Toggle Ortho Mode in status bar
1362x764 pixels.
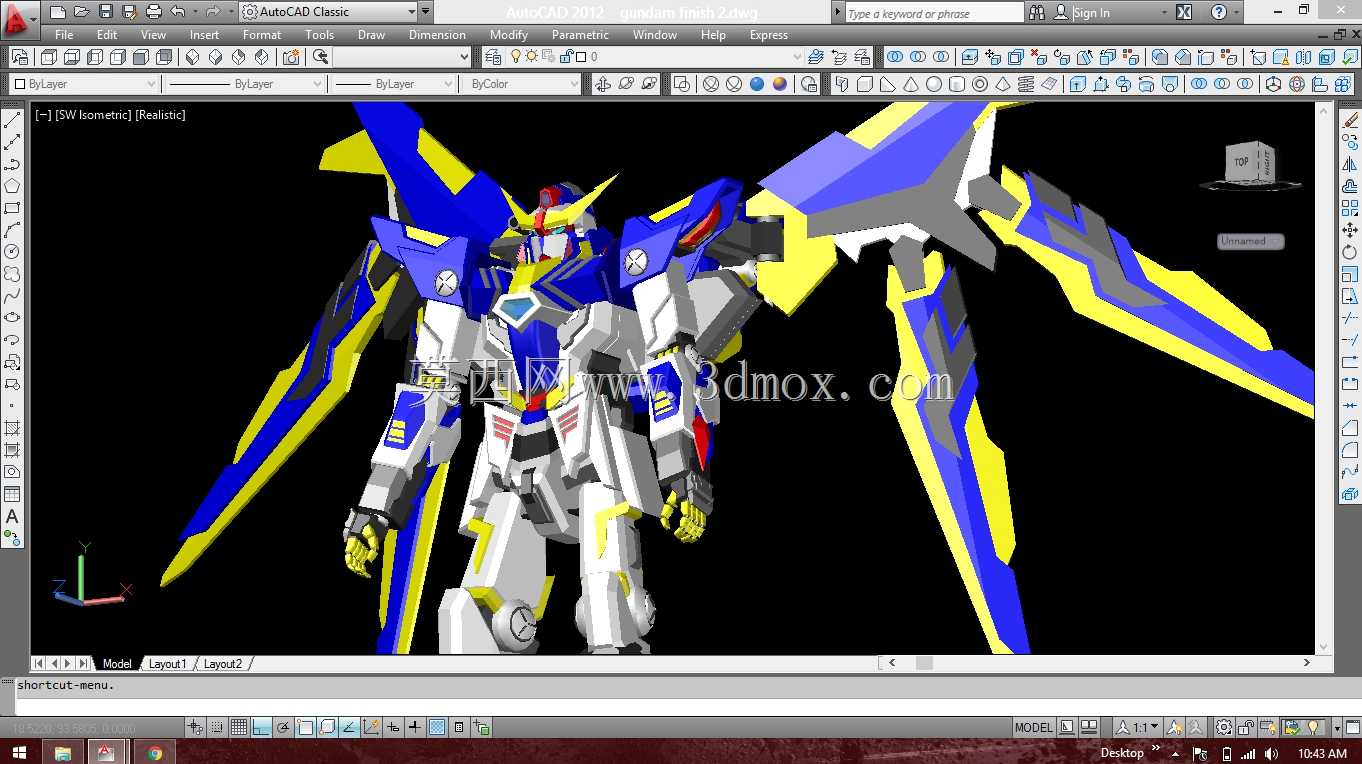(261, 727)
